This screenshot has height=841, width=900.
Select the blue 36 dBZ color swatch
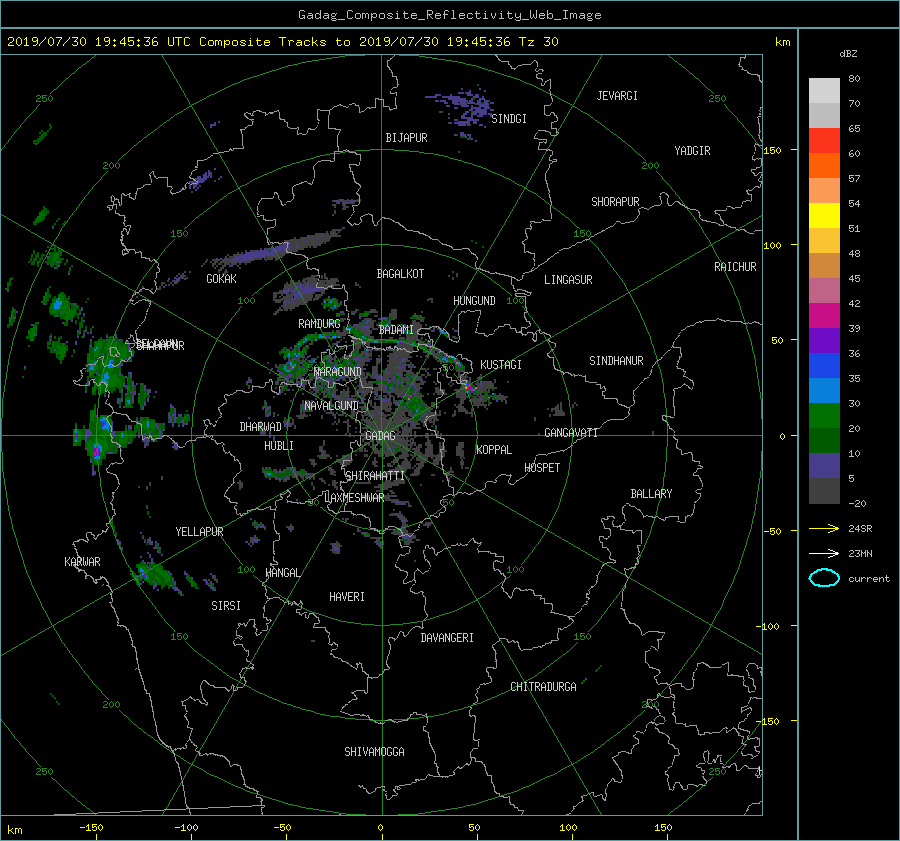coord(824,366)
